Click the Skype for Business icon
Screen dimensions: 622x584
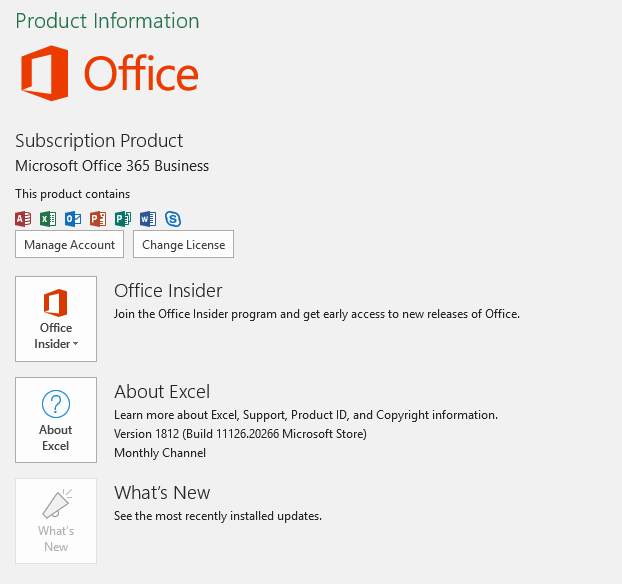173,219
